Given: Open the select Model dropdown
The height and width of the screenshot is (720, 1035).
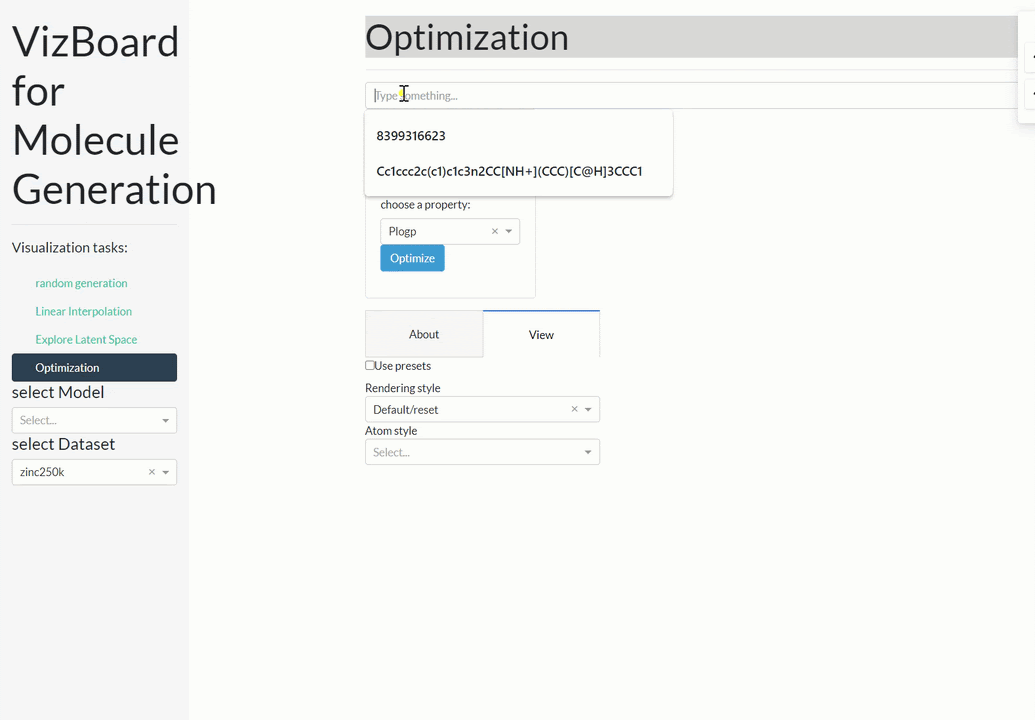Looking at the screenshot, I should (x=94, y=420).
